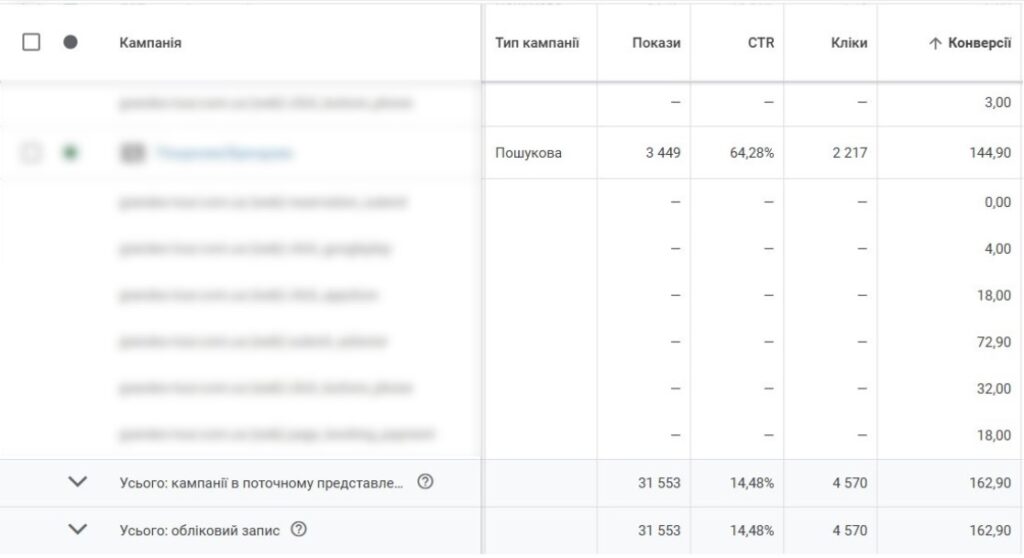Screen dimensions: 1024x558
Task: Open help icon next to 'Усього: обліковий запис'
Action: point(298,529)
